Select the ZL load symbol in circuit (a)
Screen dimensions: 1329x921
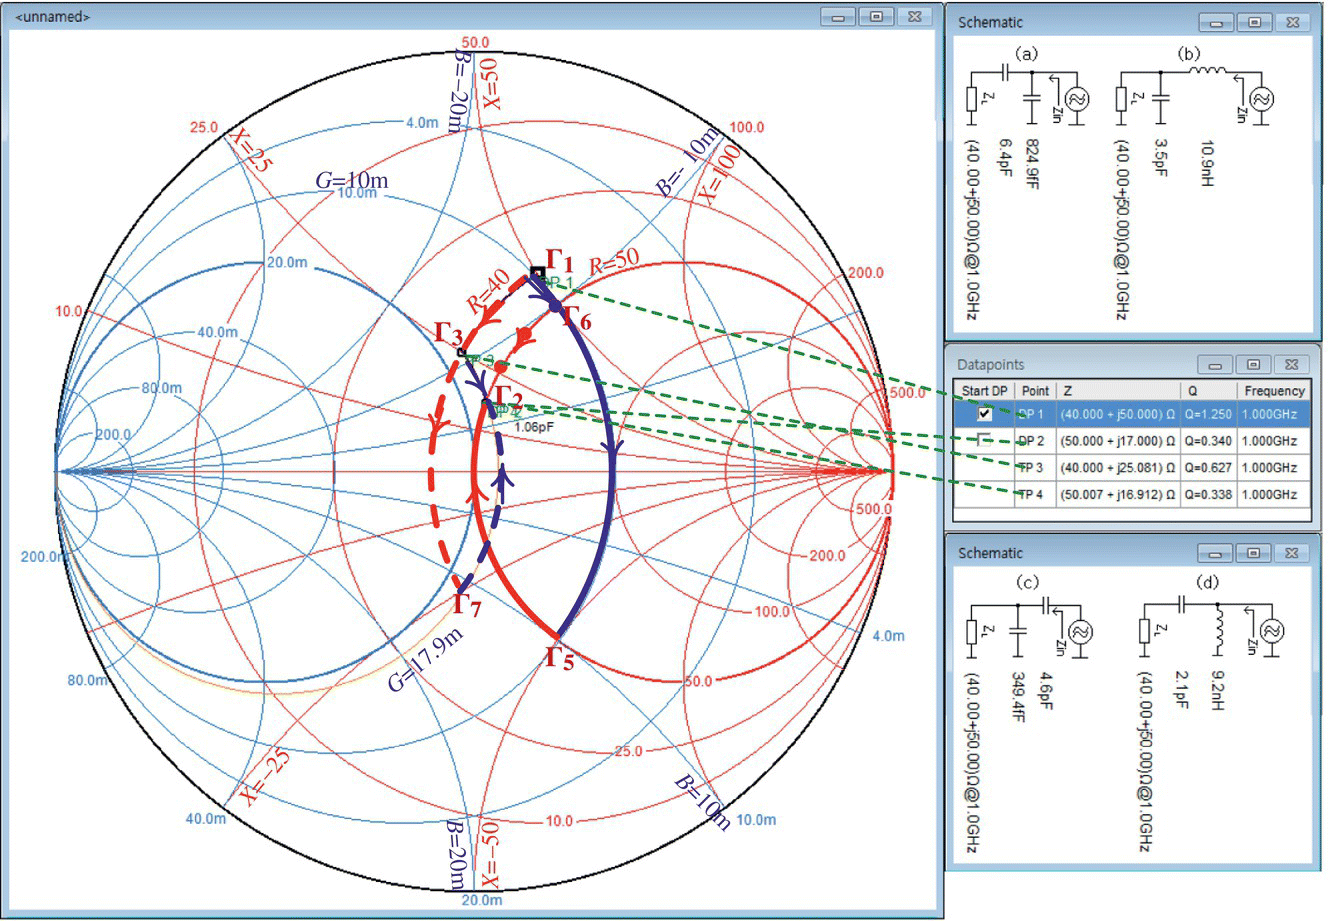(x=971, y=99)
